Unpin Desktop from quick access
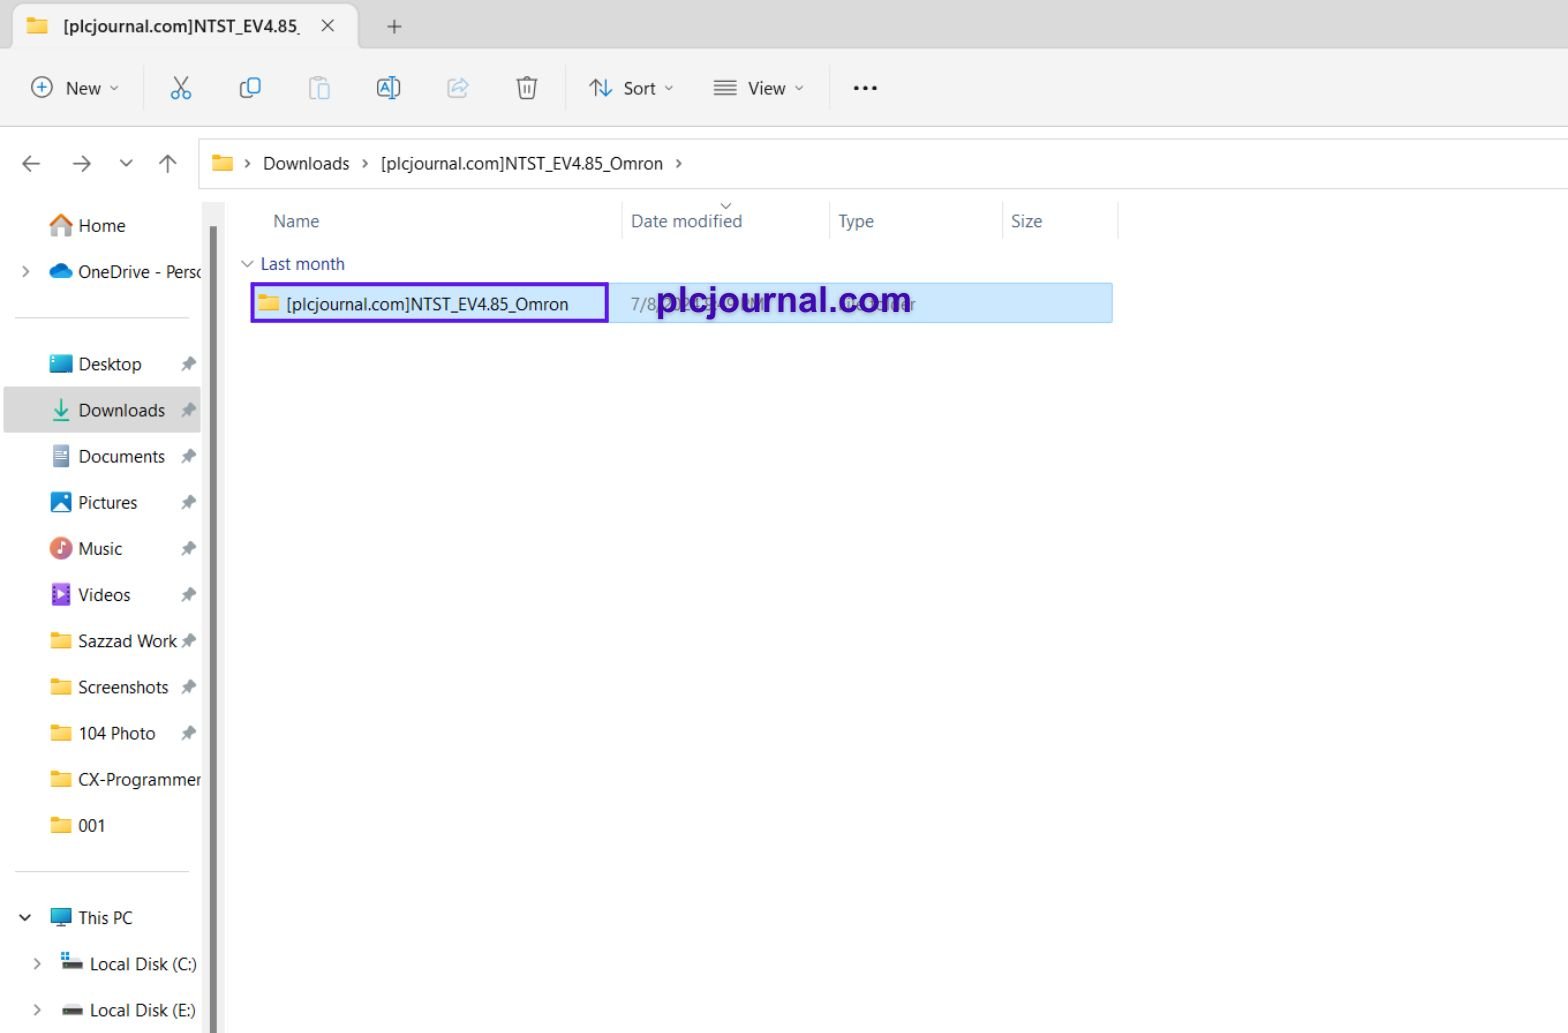Screen dimensions: 1568x1033 pos(188,364)
